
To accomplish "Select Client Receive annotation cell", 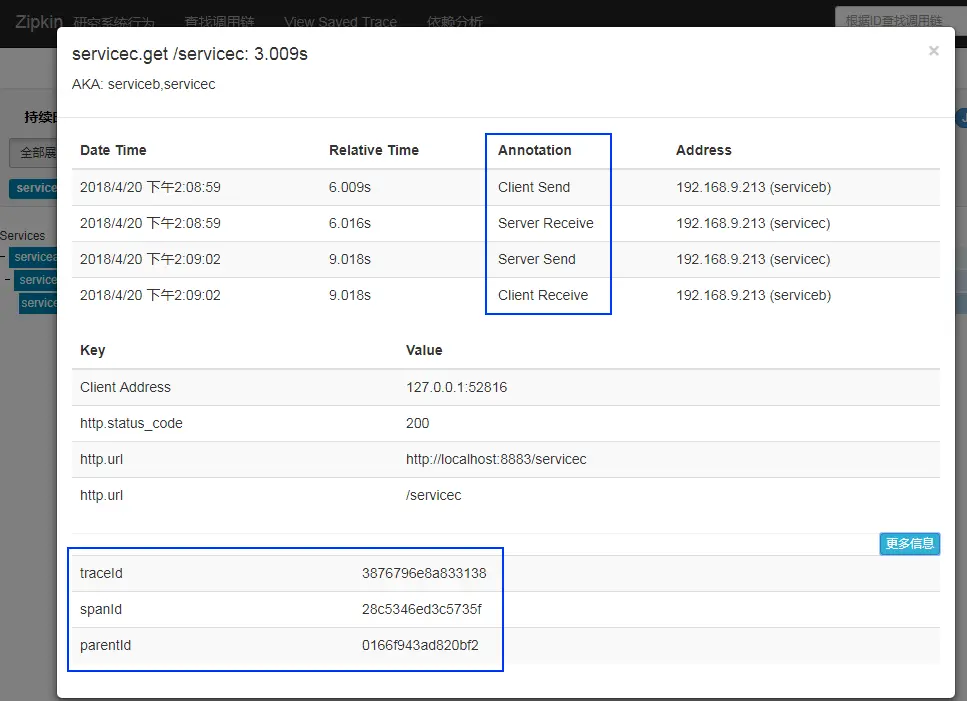I will (x=543, y=295).
